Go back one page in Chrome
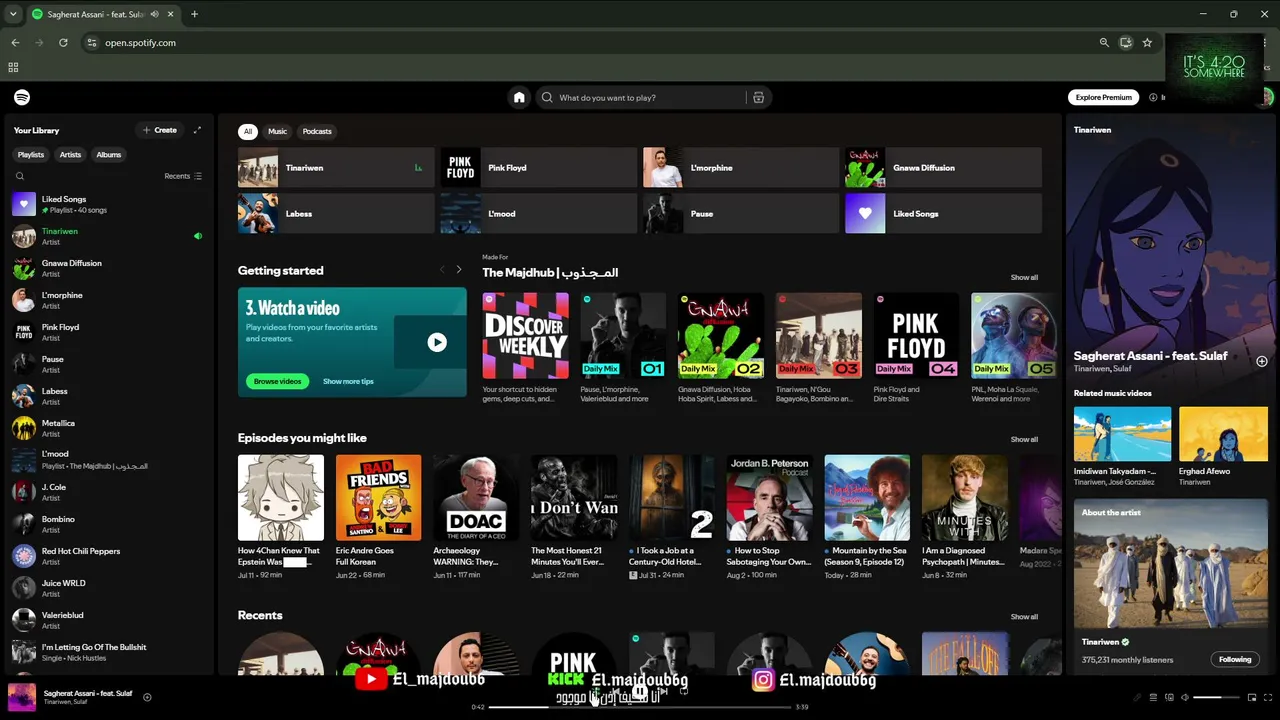1280x720 pixels. (x=15, y=43)
